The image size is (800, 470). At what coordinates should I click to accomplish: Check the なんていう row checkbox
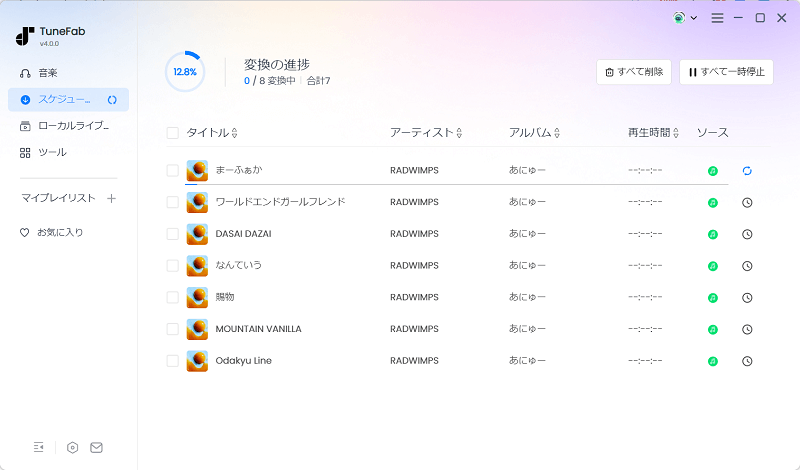point(173,265)
